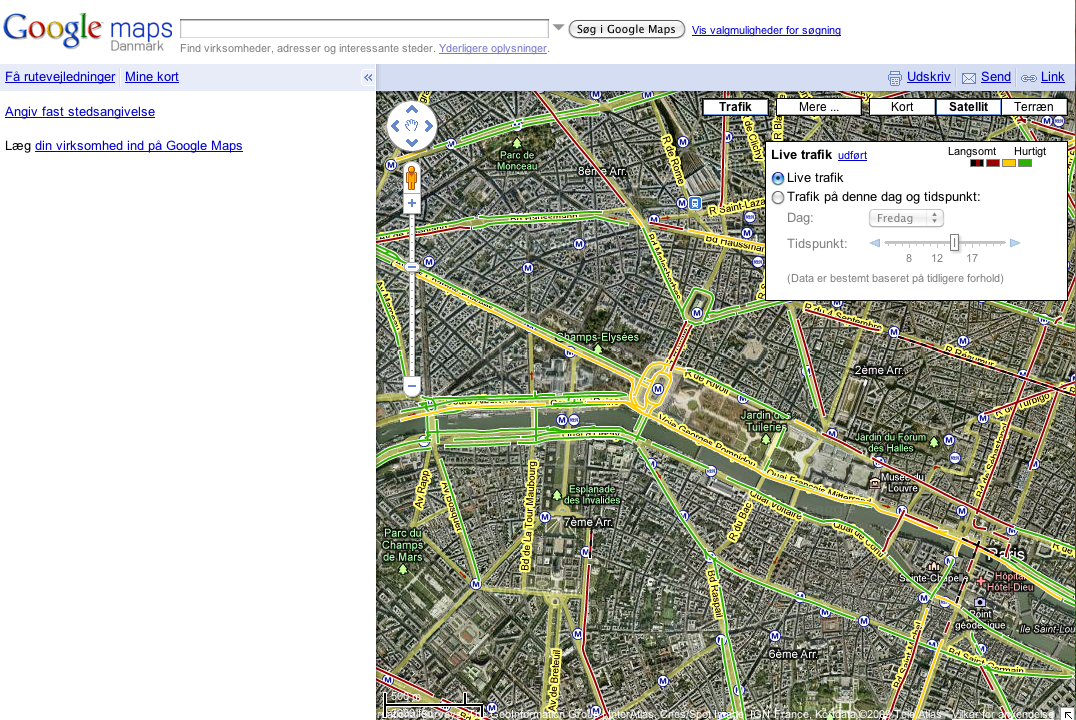
Task: Collapse the left panel with double chevron
Action: (x=367, y=77)
